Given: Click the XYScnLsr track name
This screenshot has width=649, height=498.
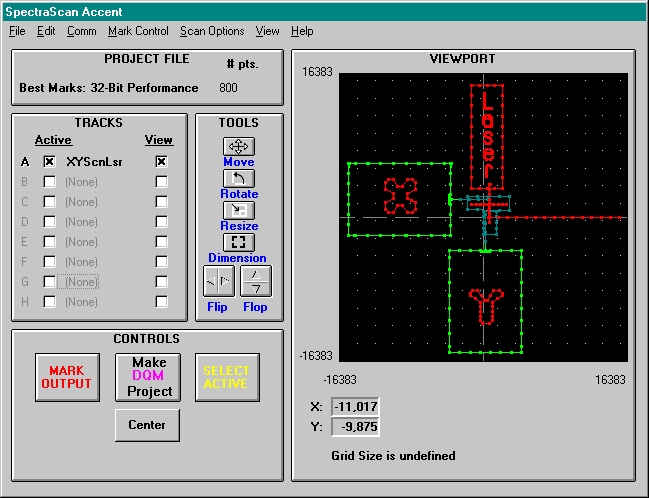Looking at the screenshot, I should [94, 162].
